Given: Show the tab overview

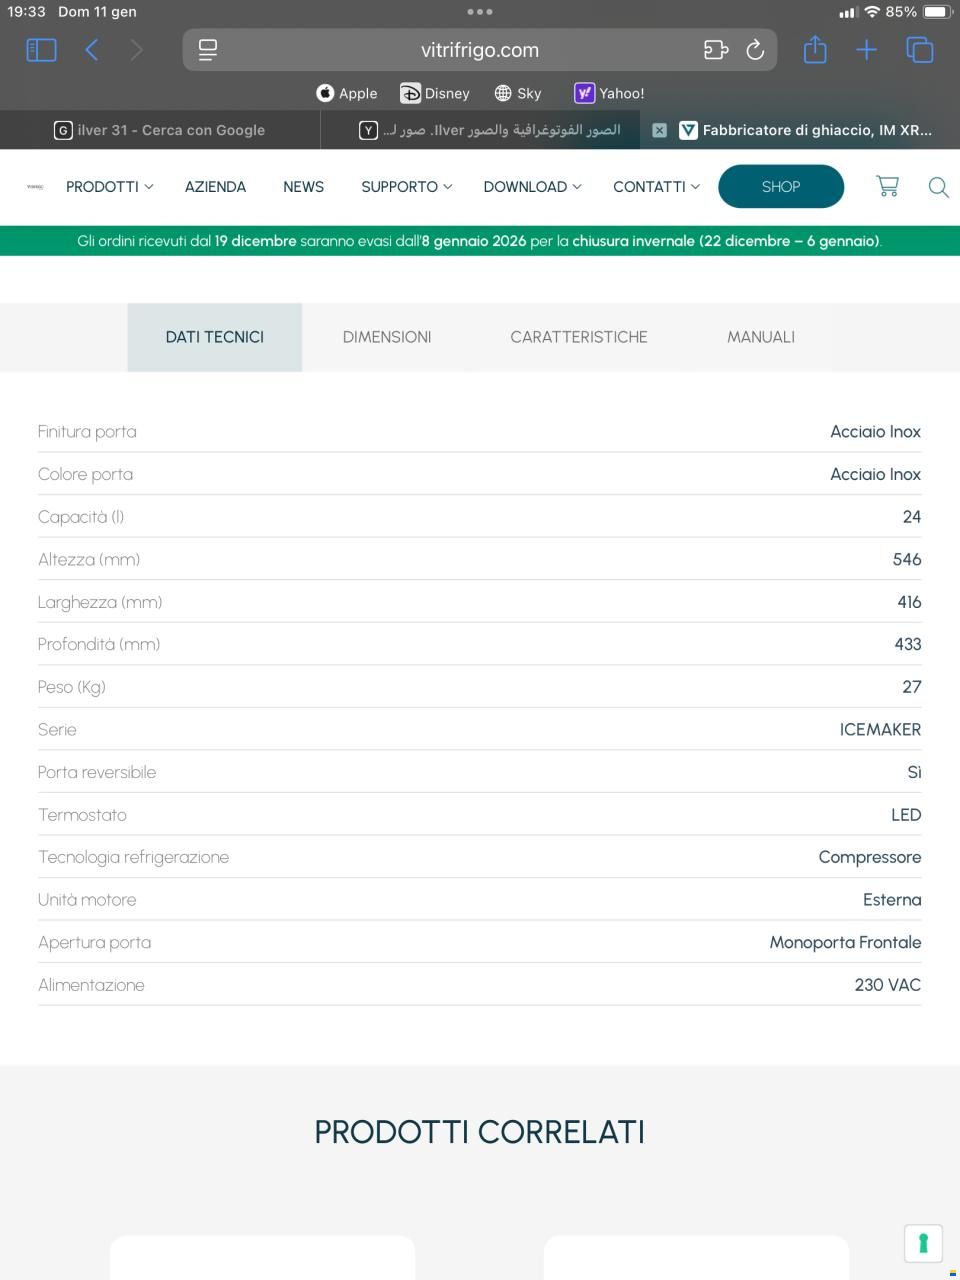Looking at the screenshot, I should coord(920,50).
